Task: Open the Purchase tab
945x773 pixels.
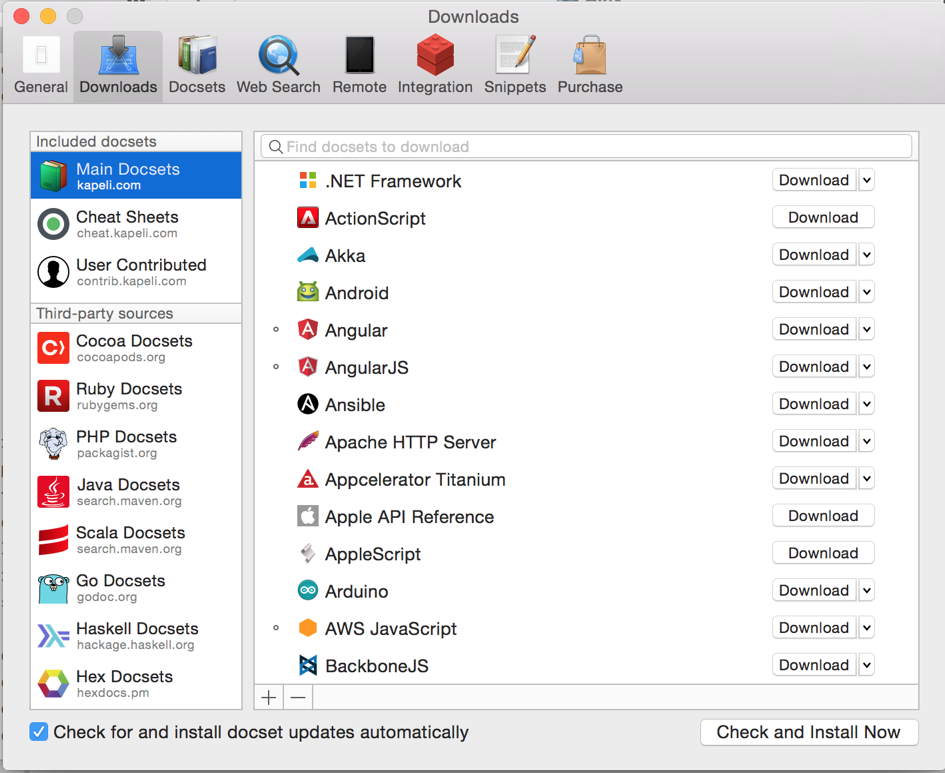Action: click(590, 65)
